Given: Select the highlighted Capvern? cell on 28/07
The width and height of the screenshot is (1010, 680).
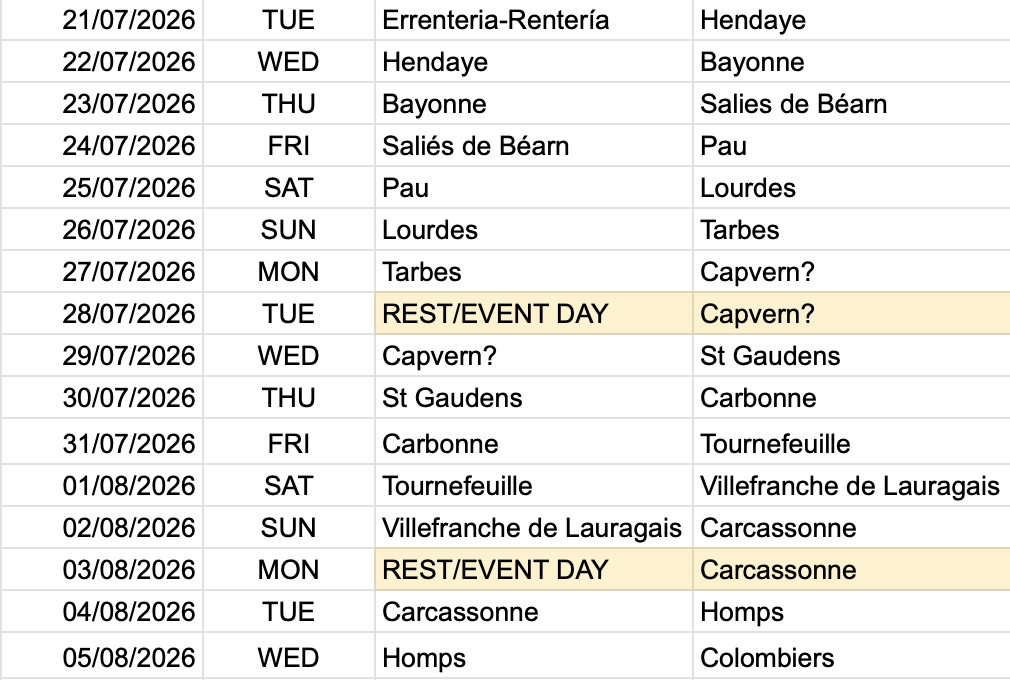Looking at the screenshot, I should click(x=852, y=314).
